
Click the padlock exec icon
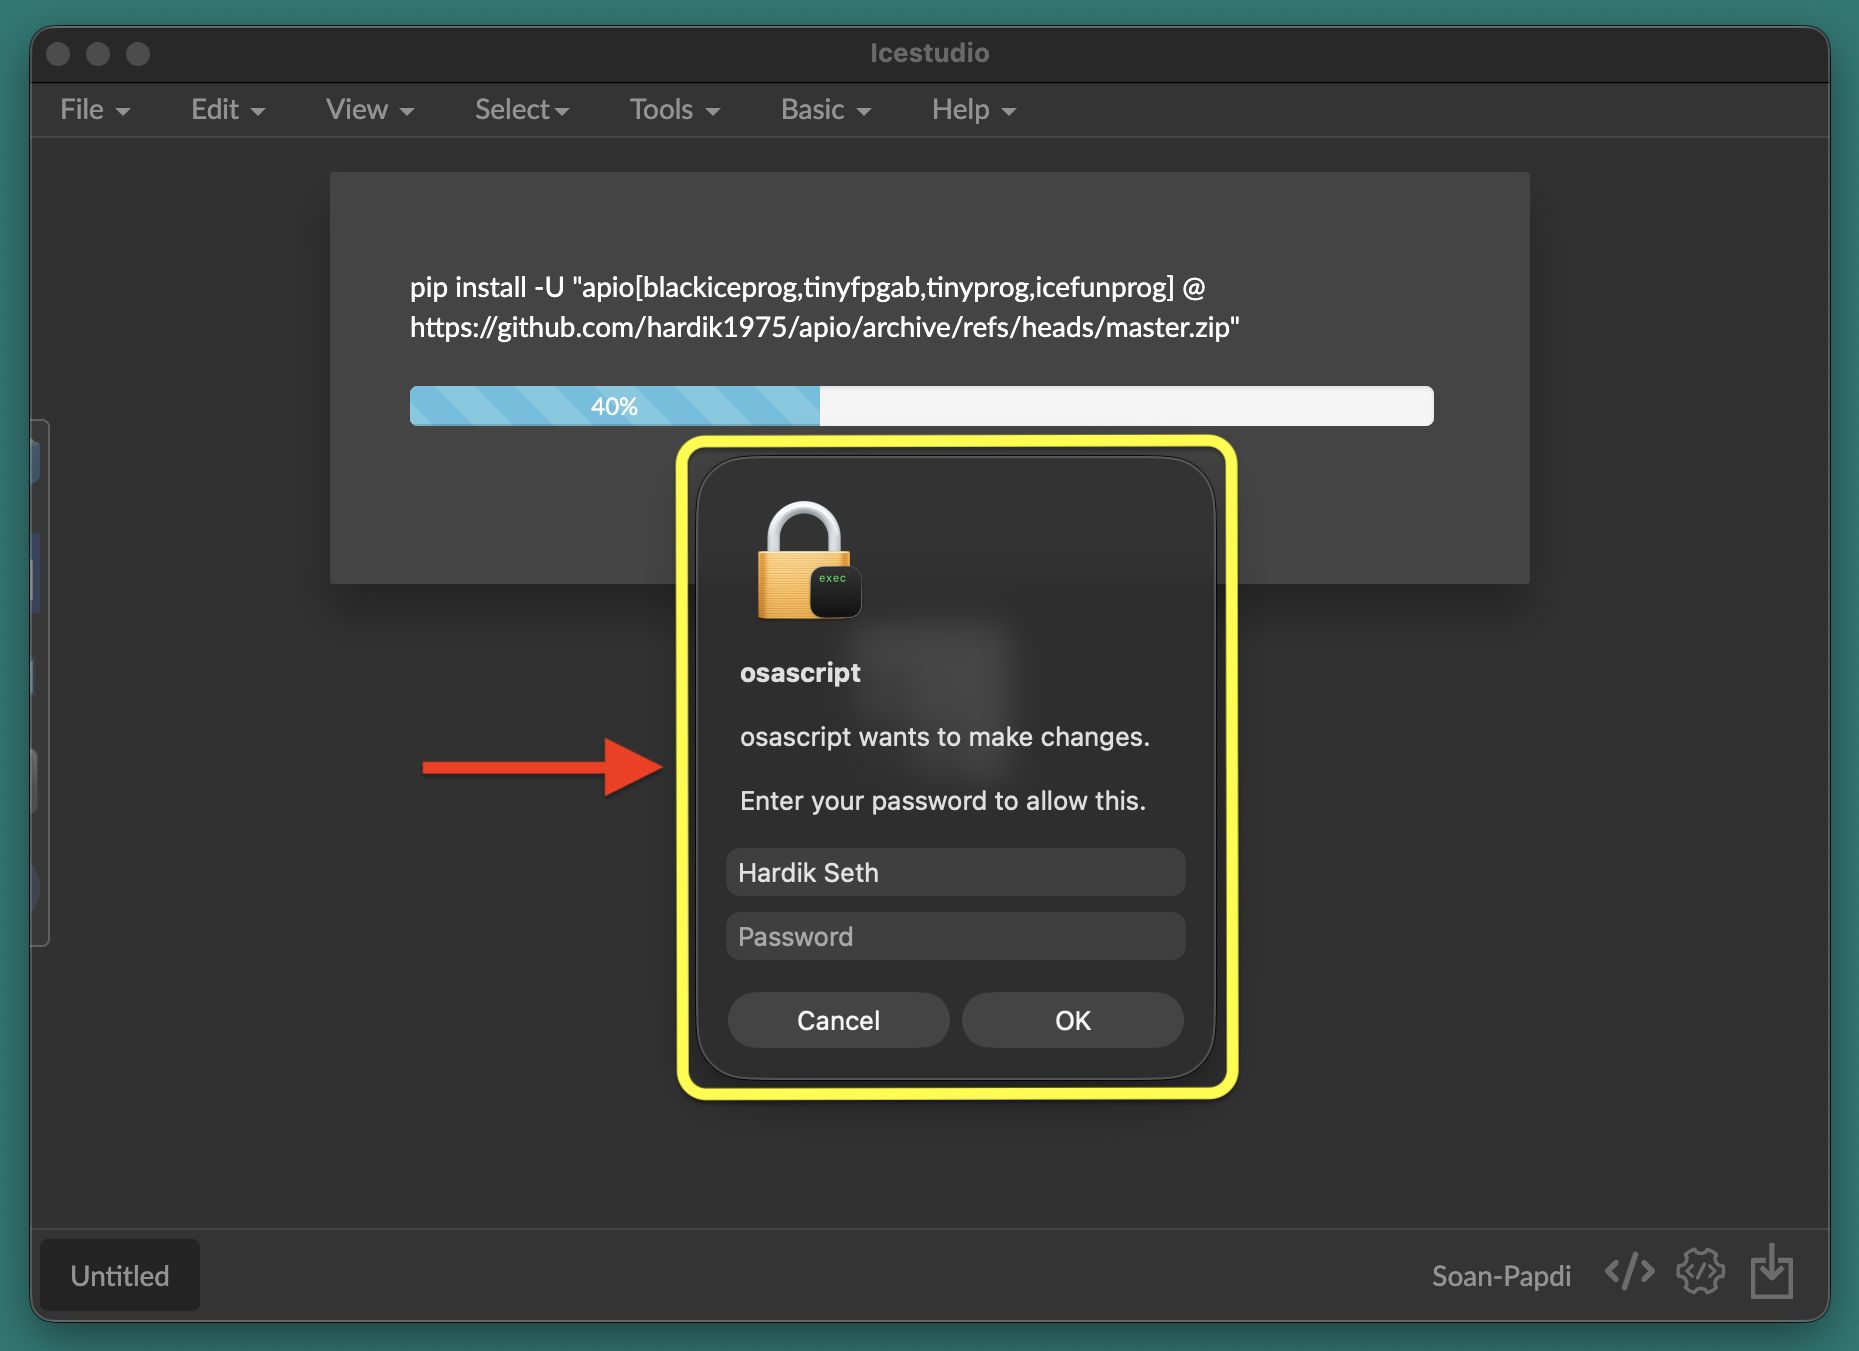point(808,560)
